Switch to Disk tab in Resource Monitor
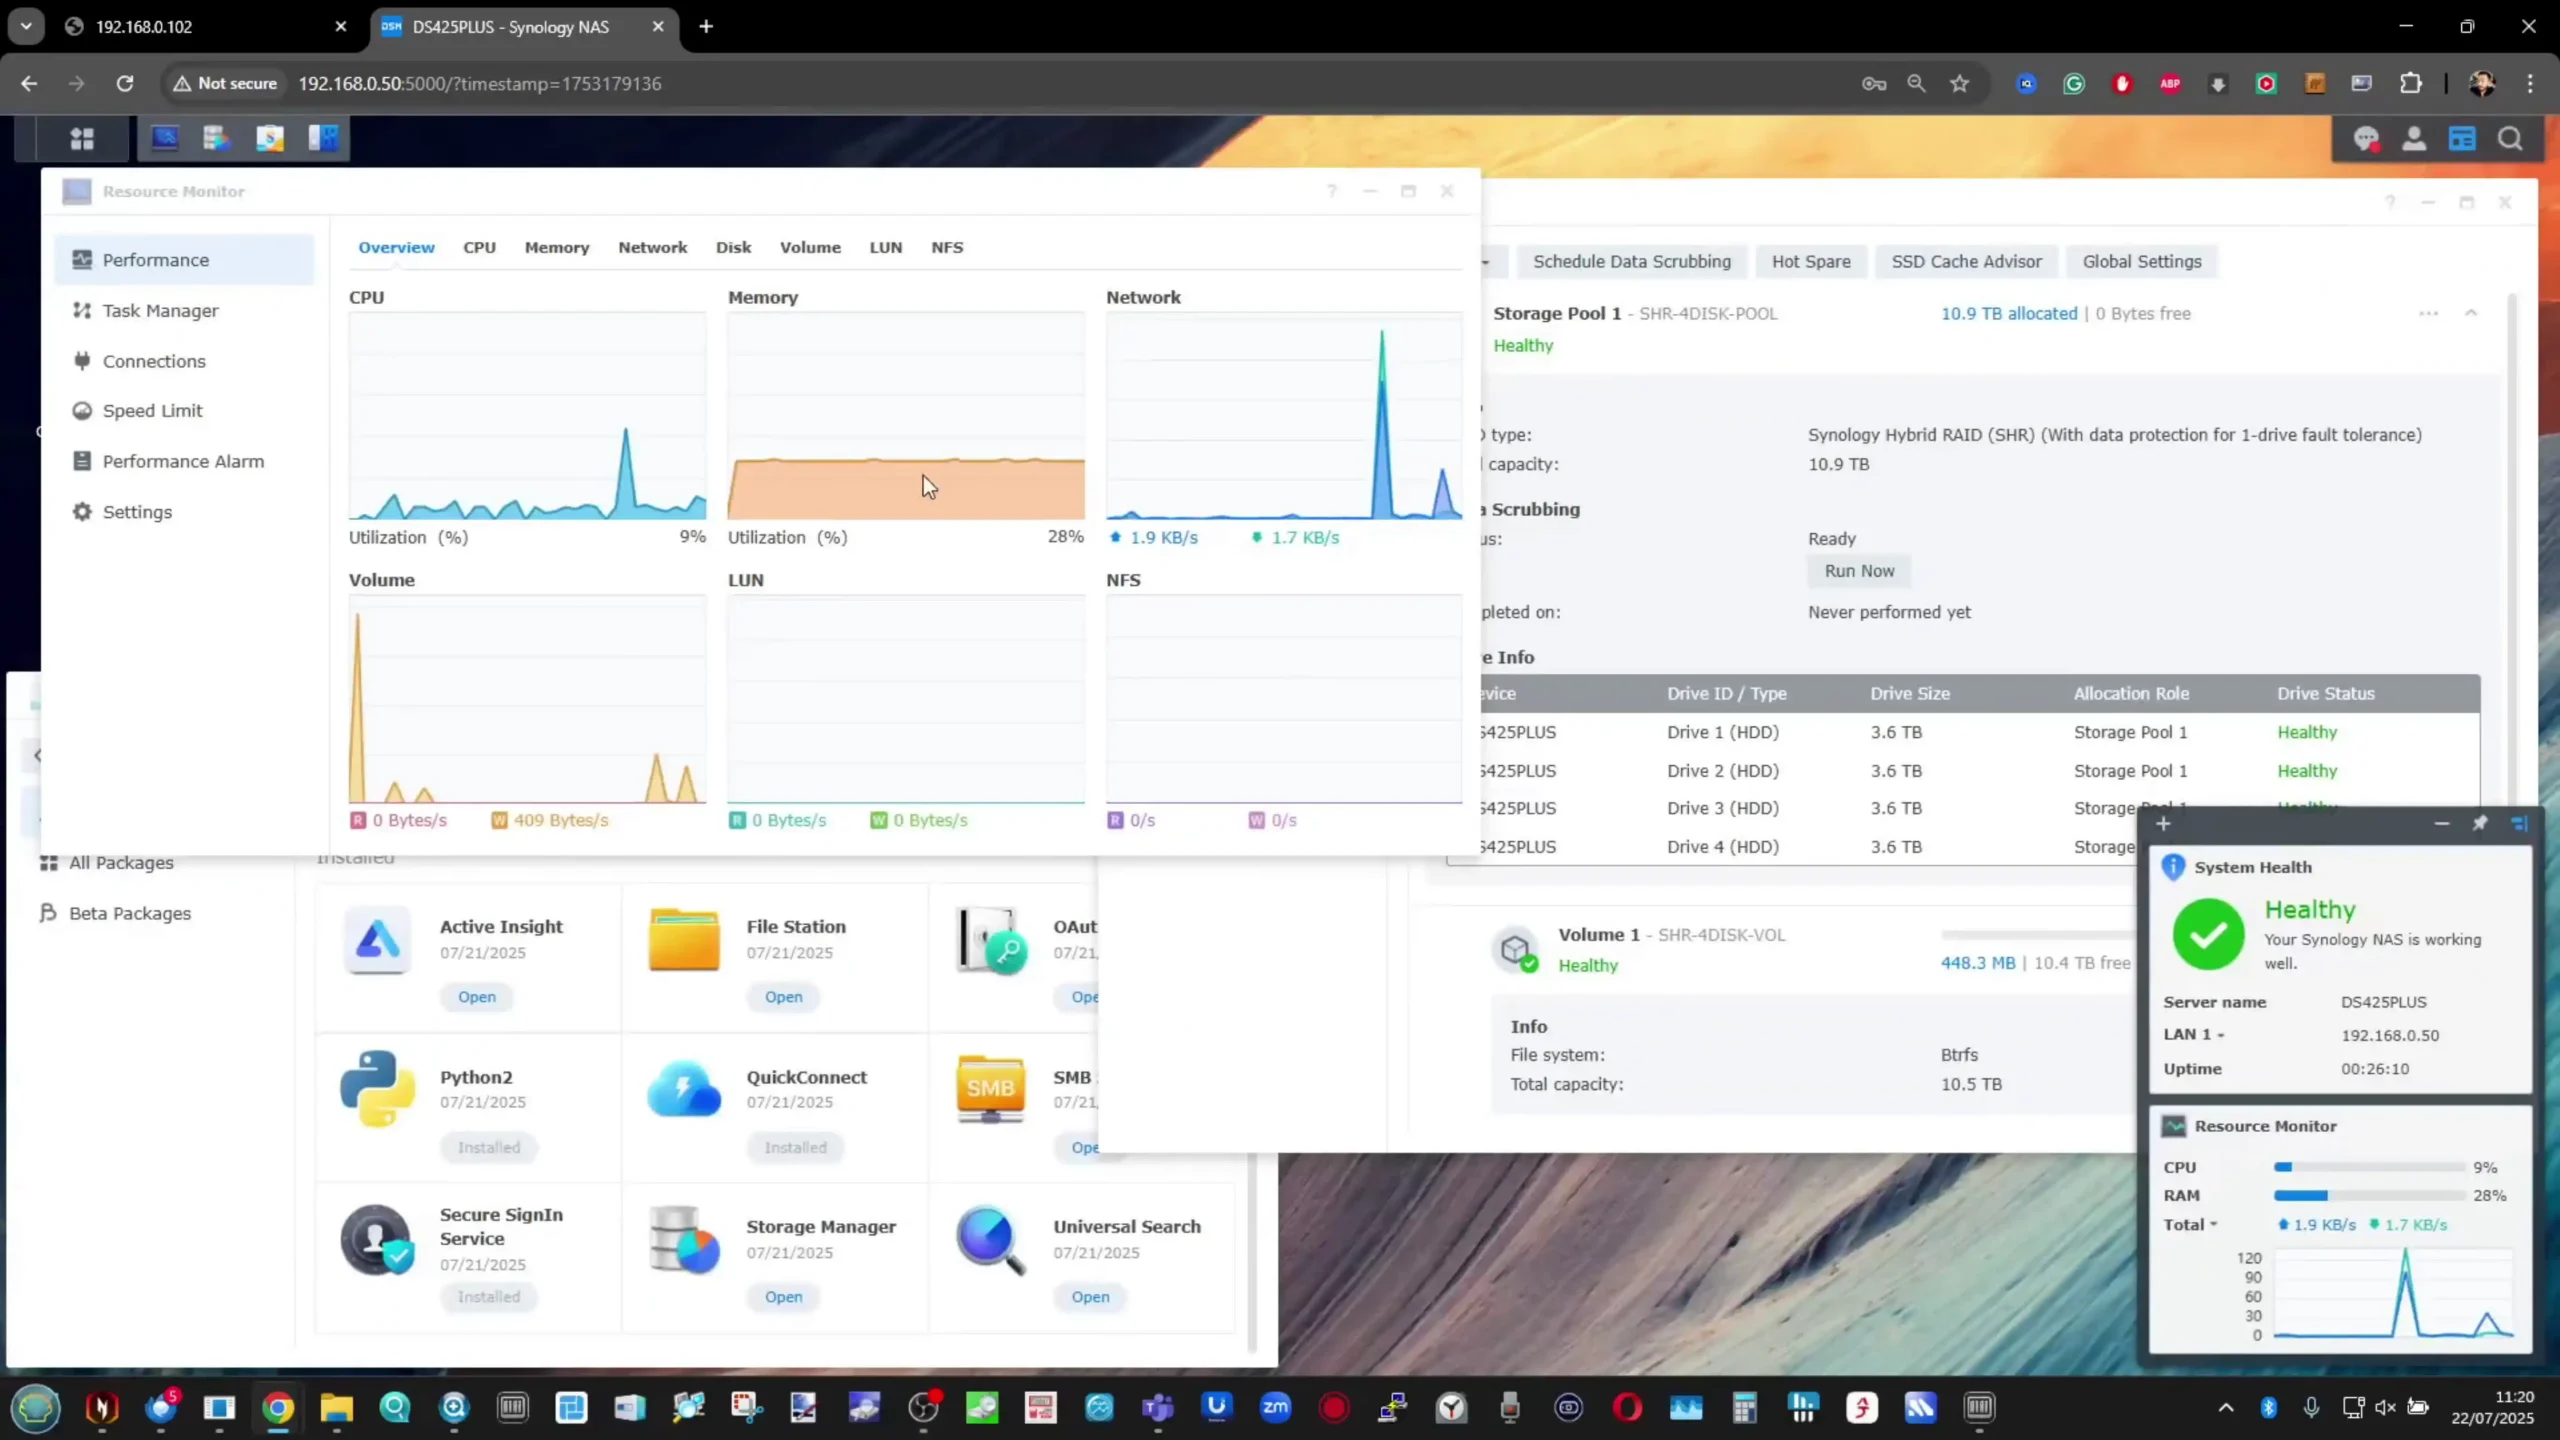Viewport: 2560px width, 1440px height. click(733, 247)
